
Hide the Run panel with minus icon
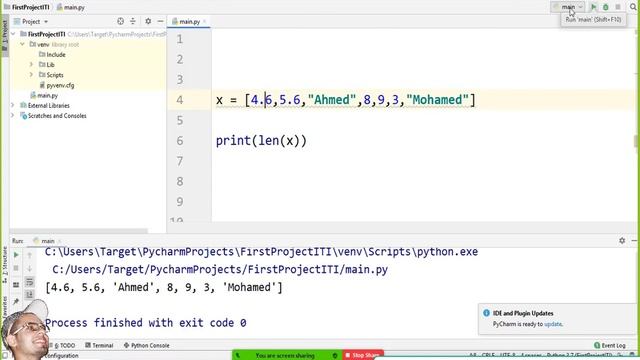634,241
